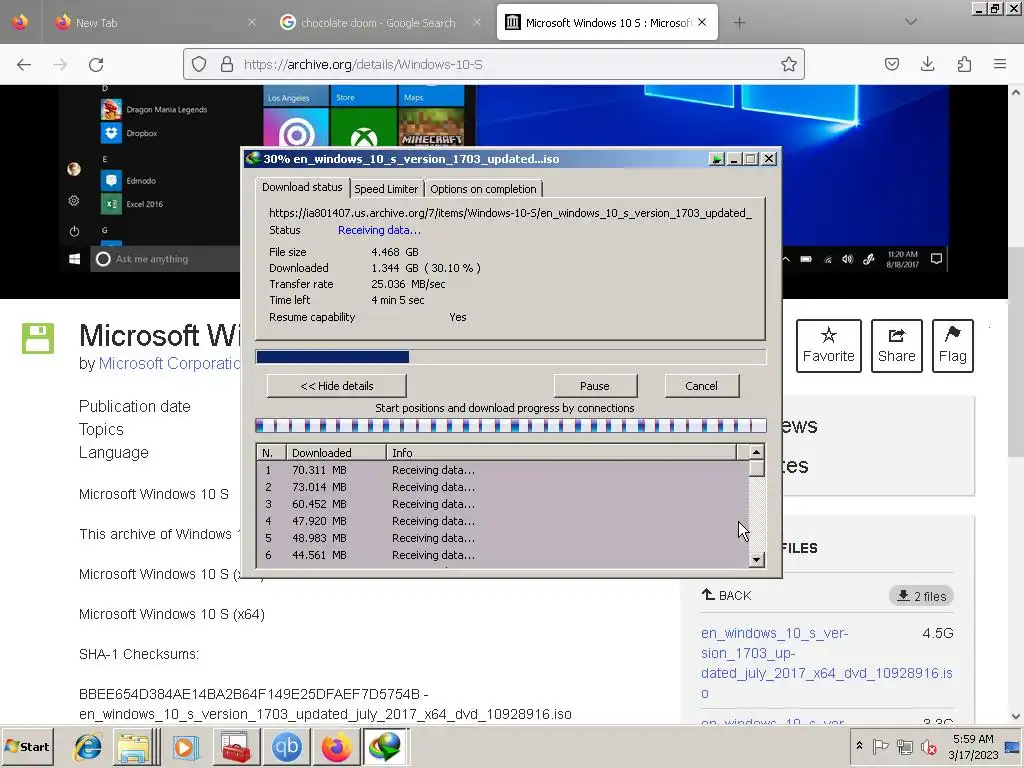
Task: Select connection row with 60.452 MB
Action: pyautogui.click(x=503, y=504)
